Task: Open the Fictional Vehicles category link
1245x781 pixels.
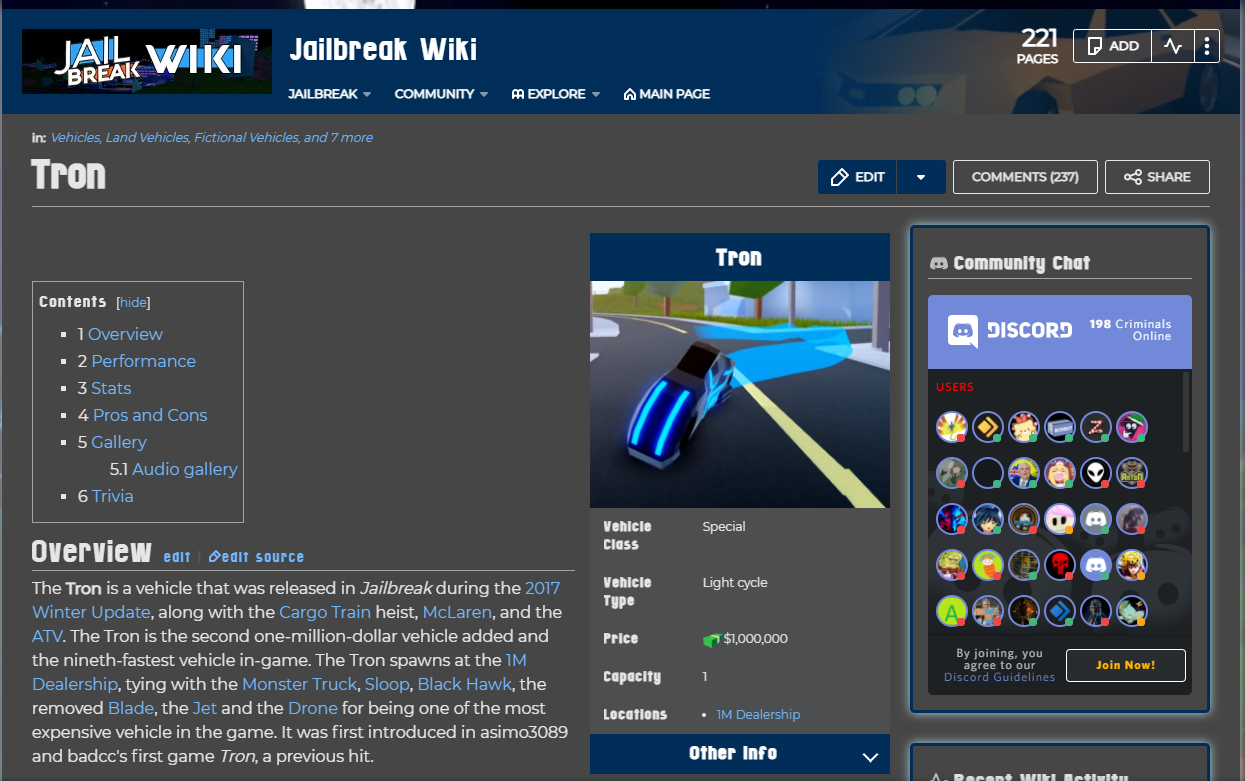Action: tap(245, 137)
